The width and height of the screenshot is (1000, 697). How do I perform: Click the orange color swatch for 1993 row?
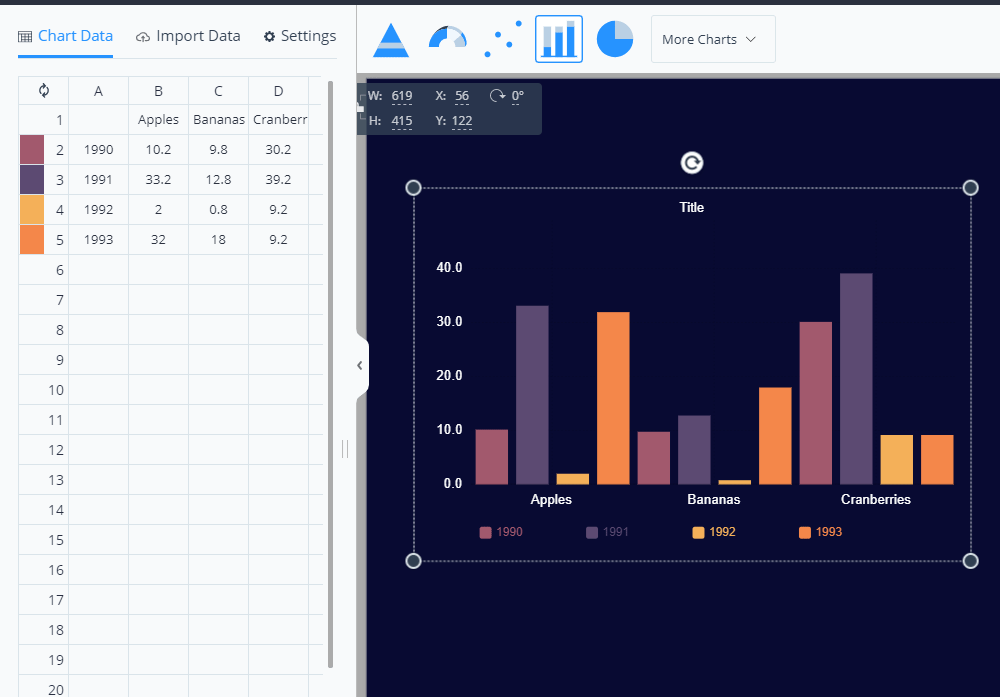33,240
